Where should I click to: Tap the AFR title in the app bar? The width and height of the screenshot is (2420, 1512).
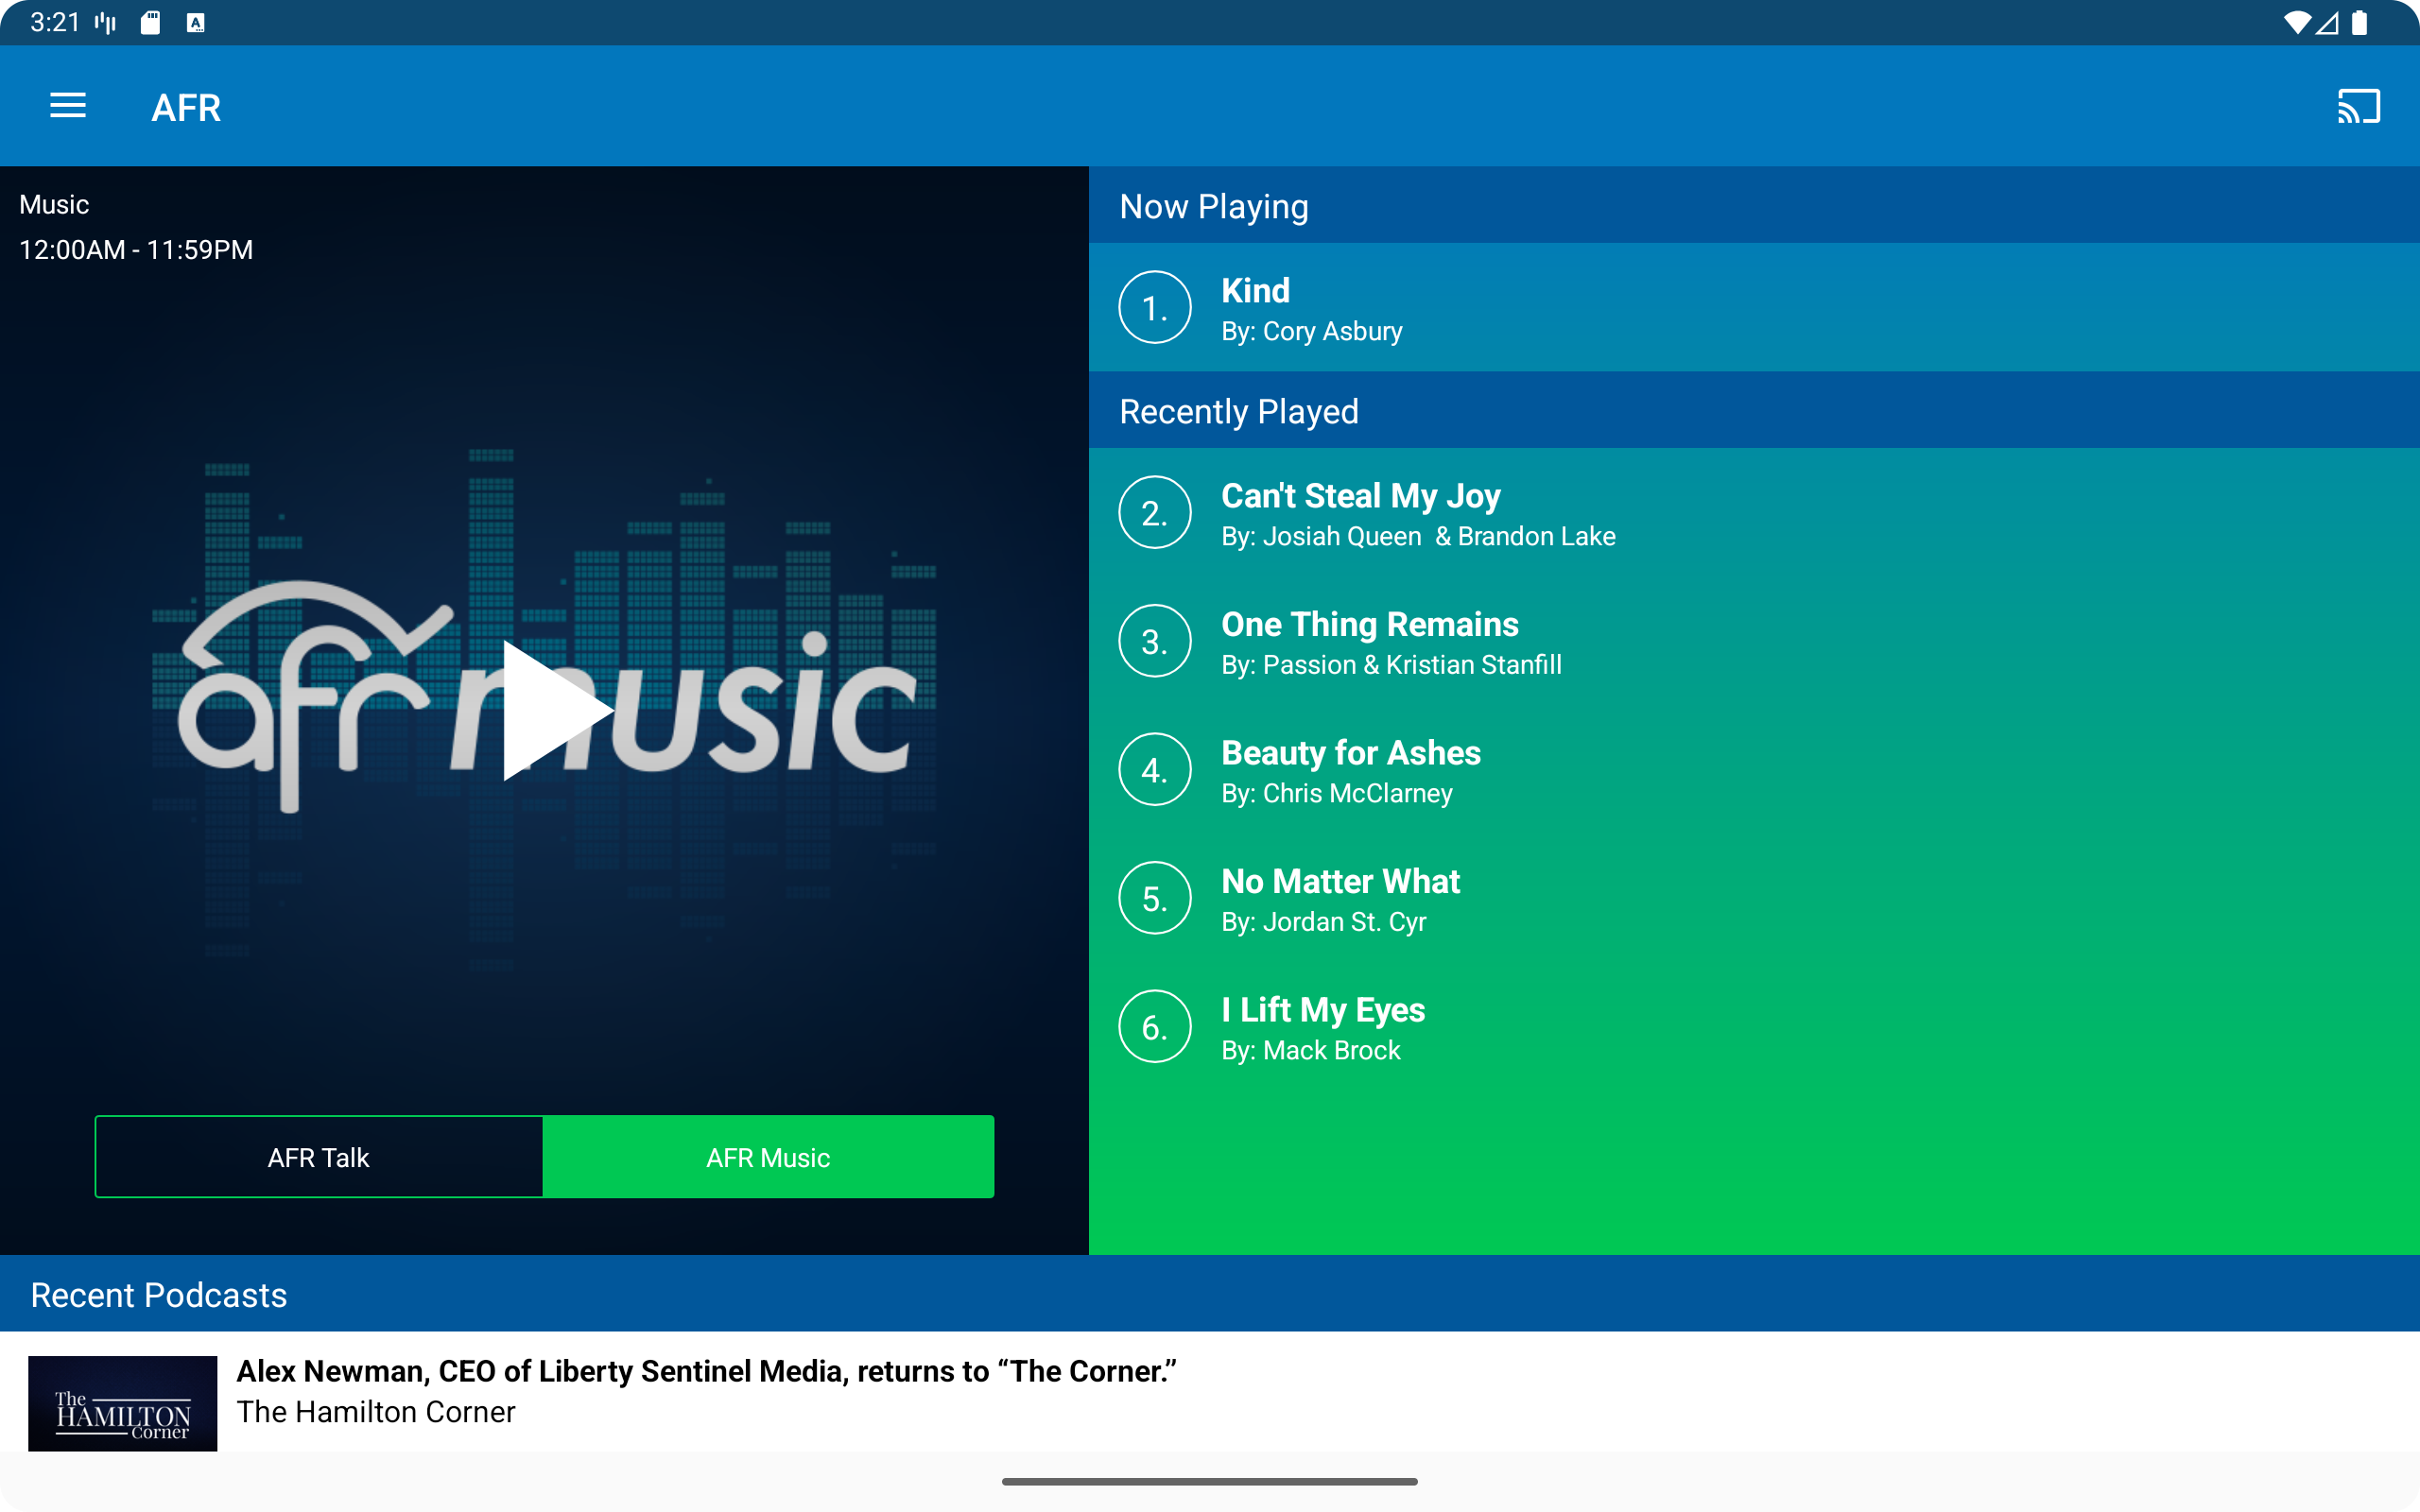pyautogui.click(x=186, y=107)
